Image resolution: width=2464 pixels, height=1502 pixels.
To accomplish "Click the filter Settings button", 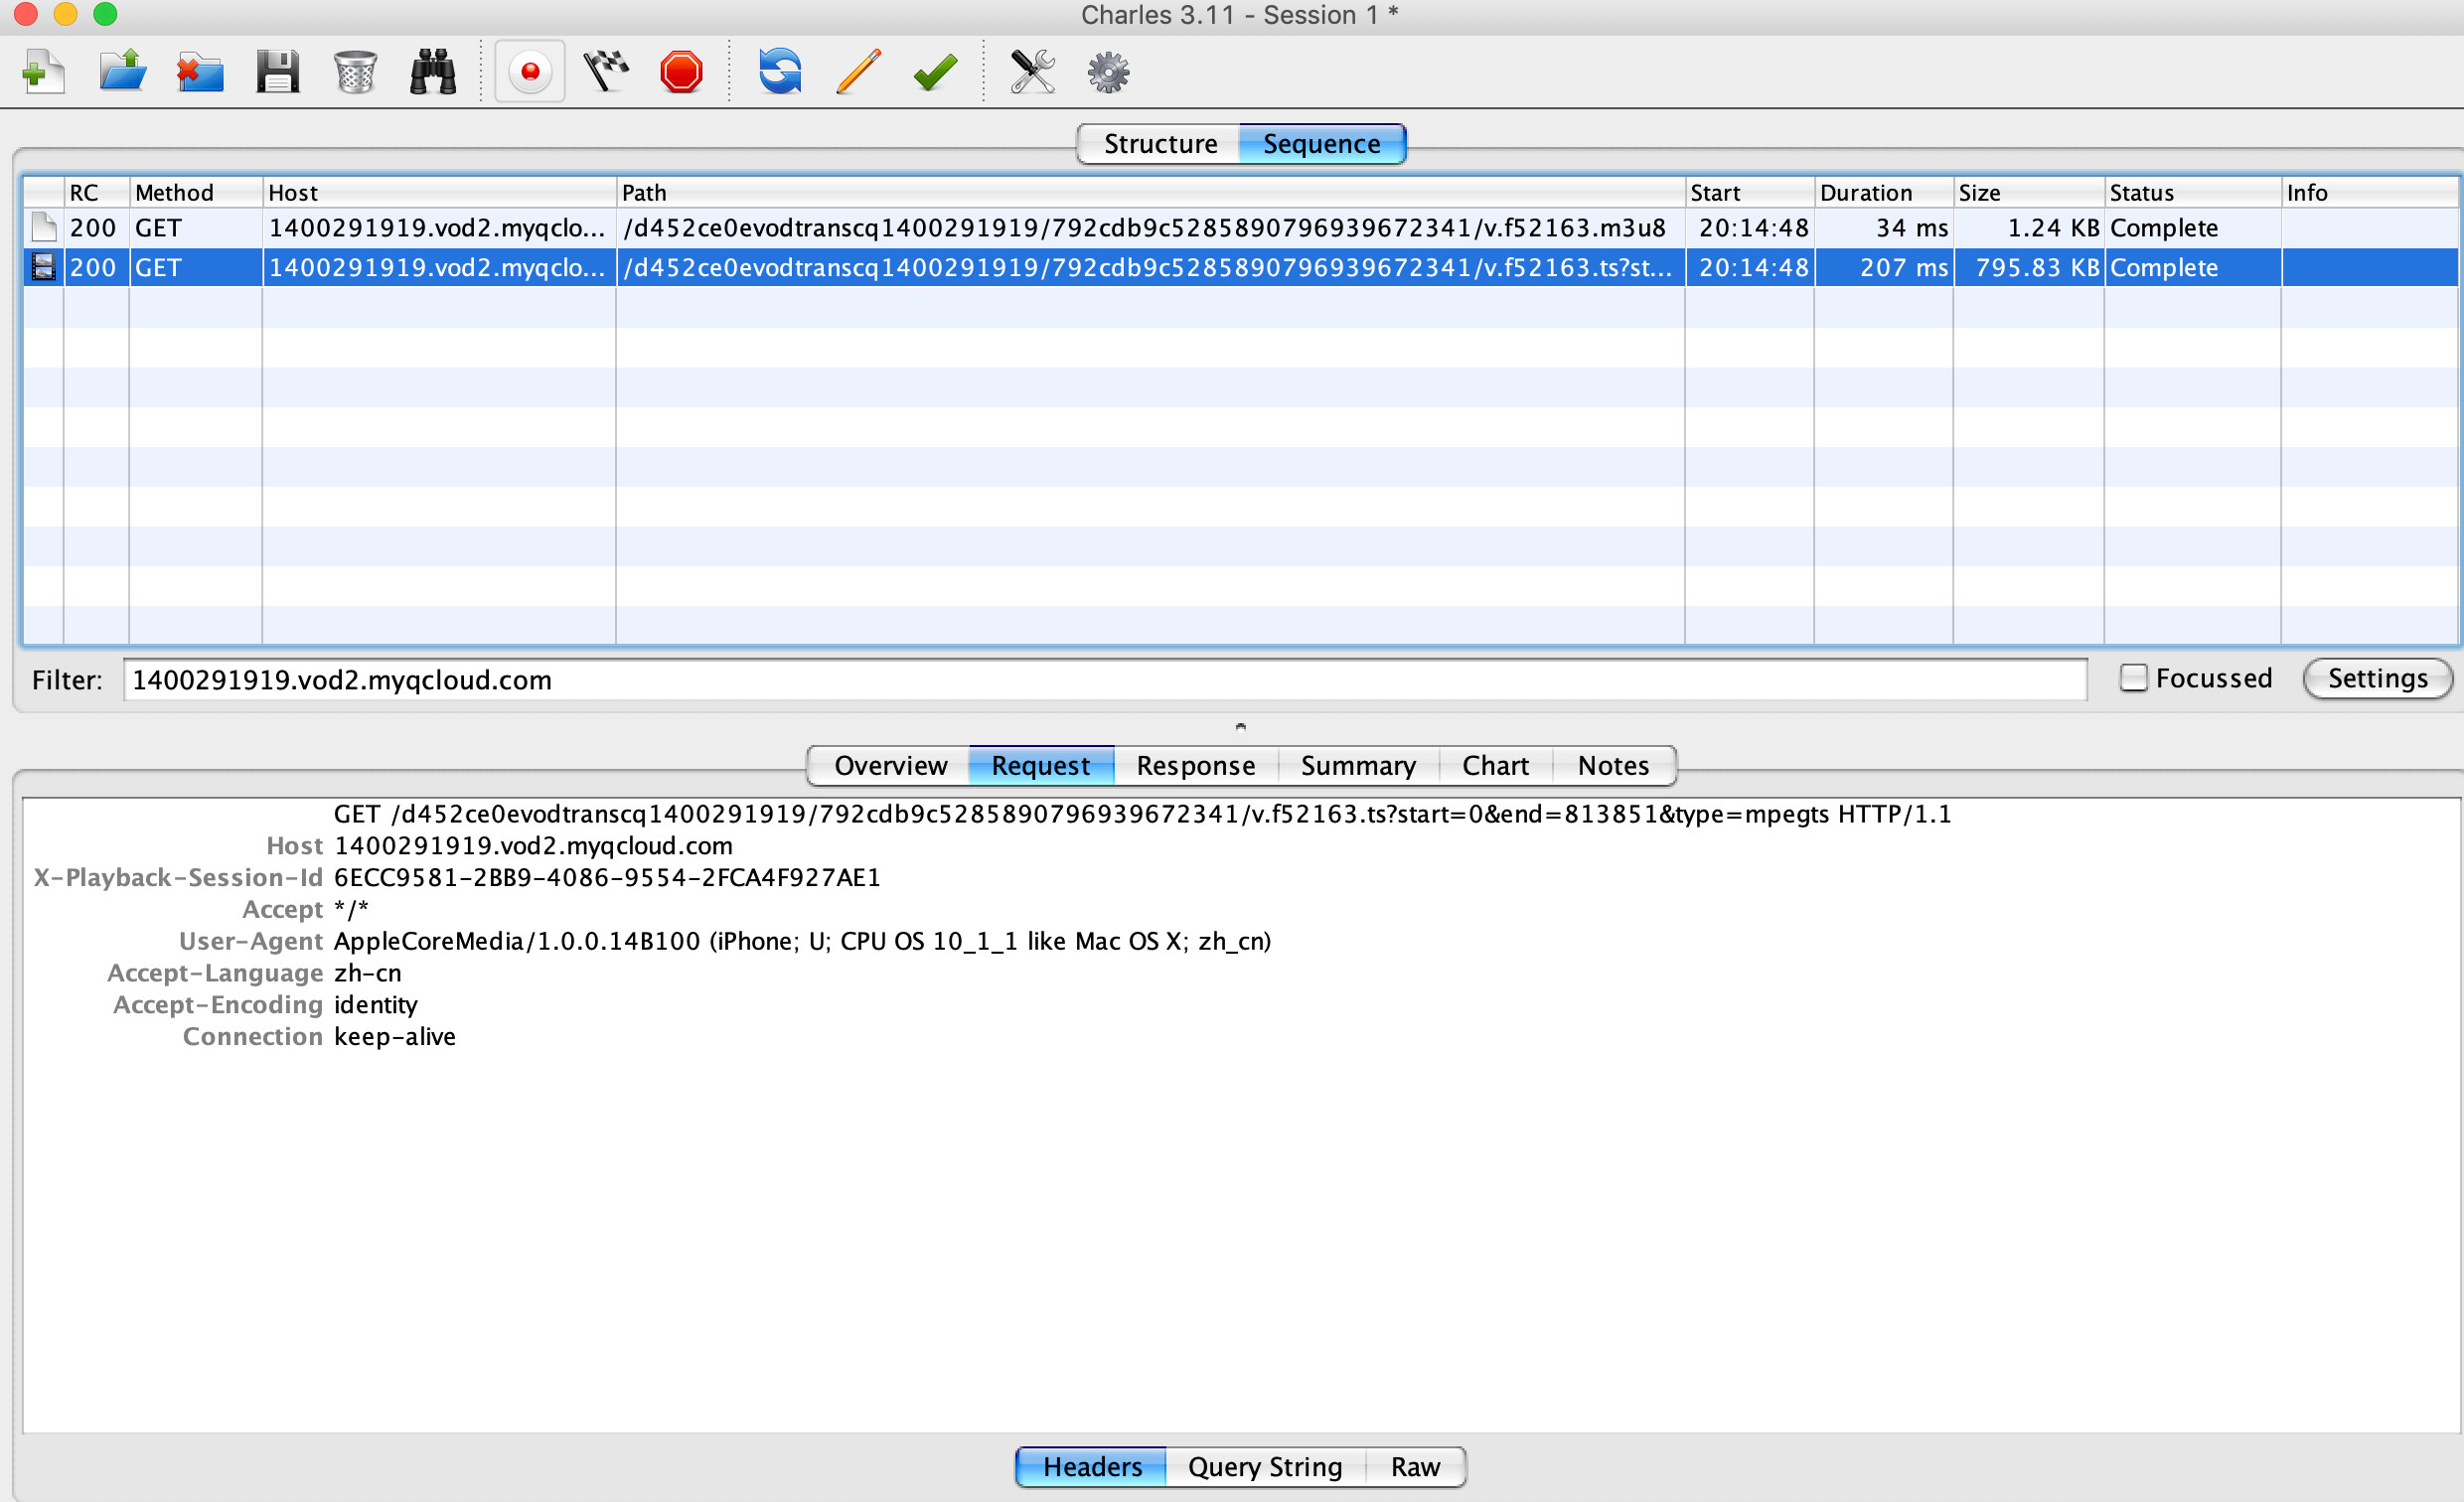I will pos(2377,678).
